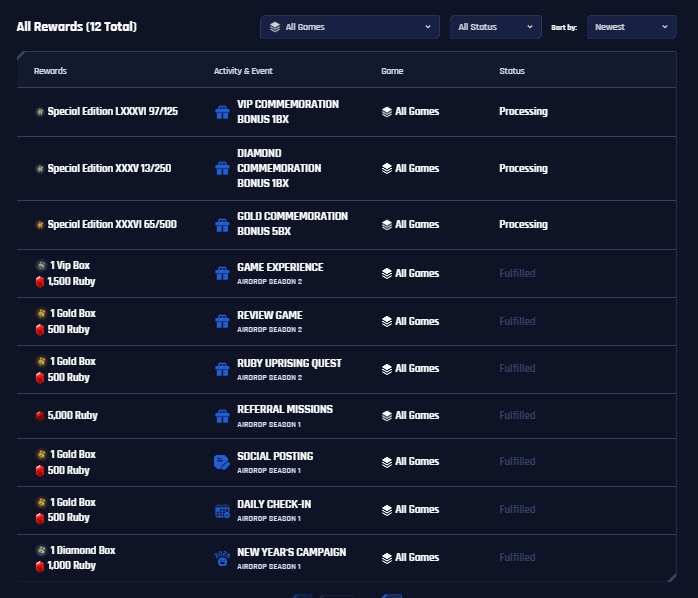Click the 1 Diamond Box reward text
This screenshot has height=598, width=698.
point(83,550)
